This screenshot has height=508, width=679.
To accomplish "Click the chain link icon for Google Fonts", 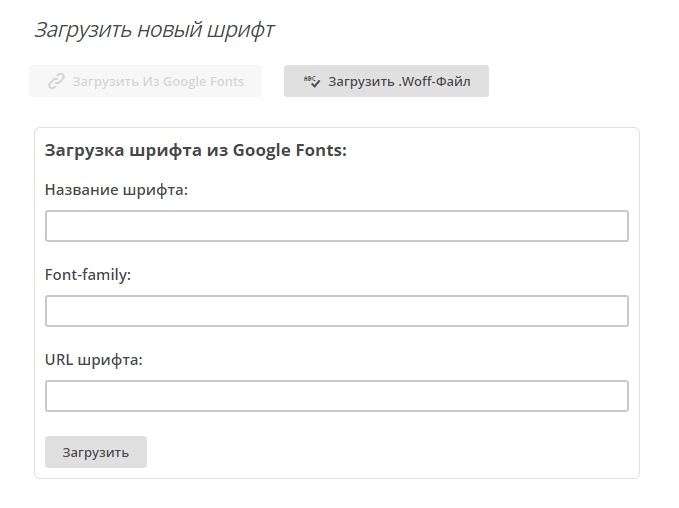I will [x=57, y=82].
